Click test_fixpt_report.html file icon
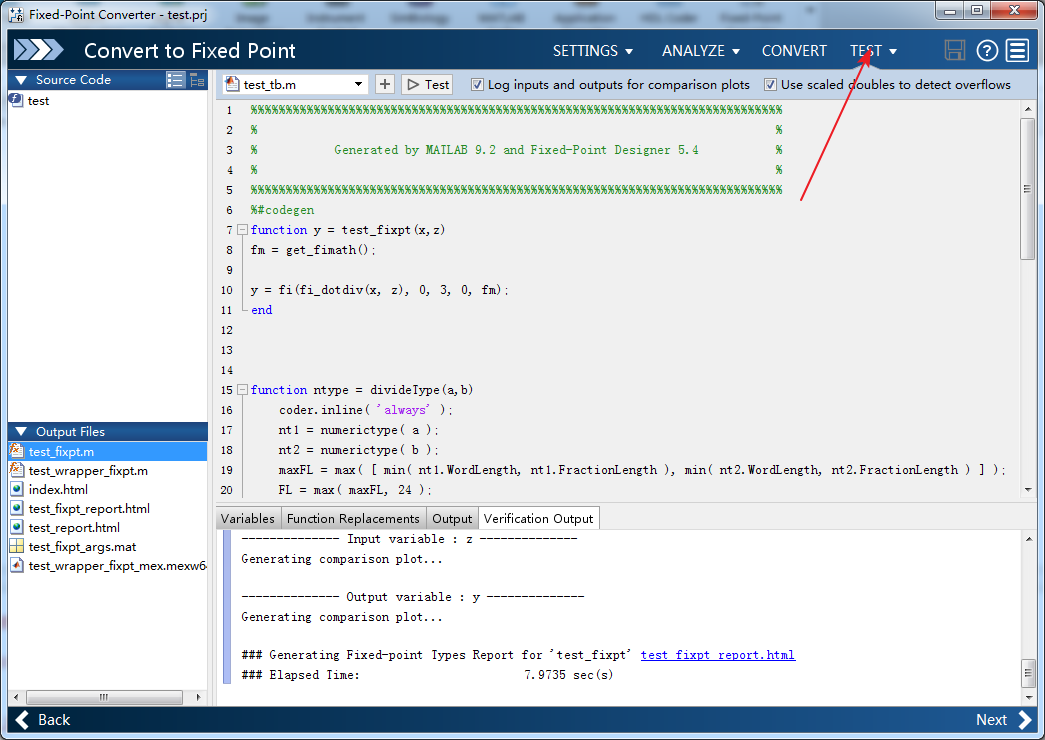This screenshot has width=1045, height=740. [17, 508]
